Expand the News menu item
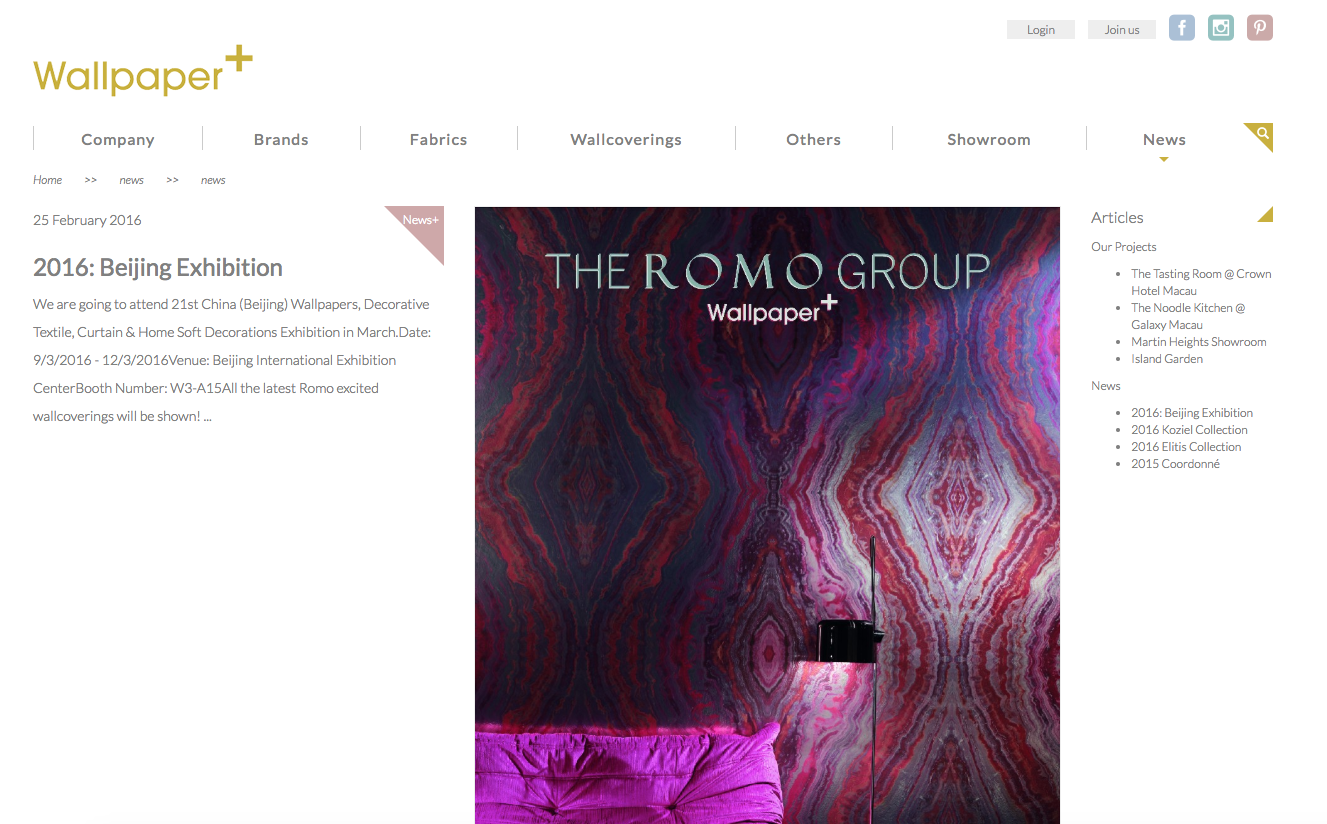The width and height of the screenshot is (1327, 824). point(1164,140)
